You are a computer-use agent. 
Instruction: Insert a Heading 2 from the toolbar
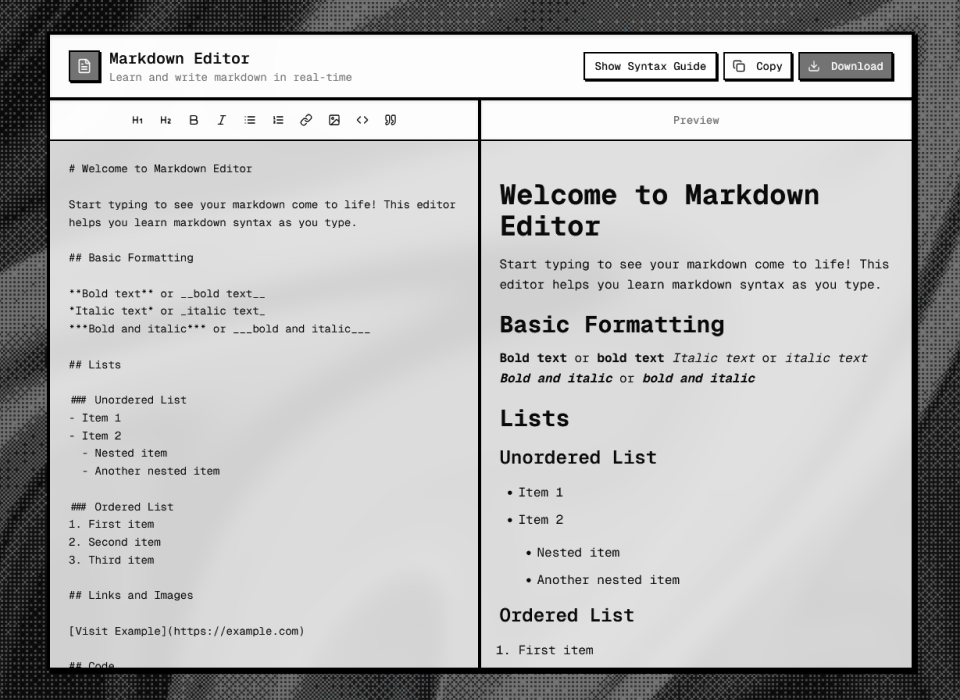pos(165,120)
